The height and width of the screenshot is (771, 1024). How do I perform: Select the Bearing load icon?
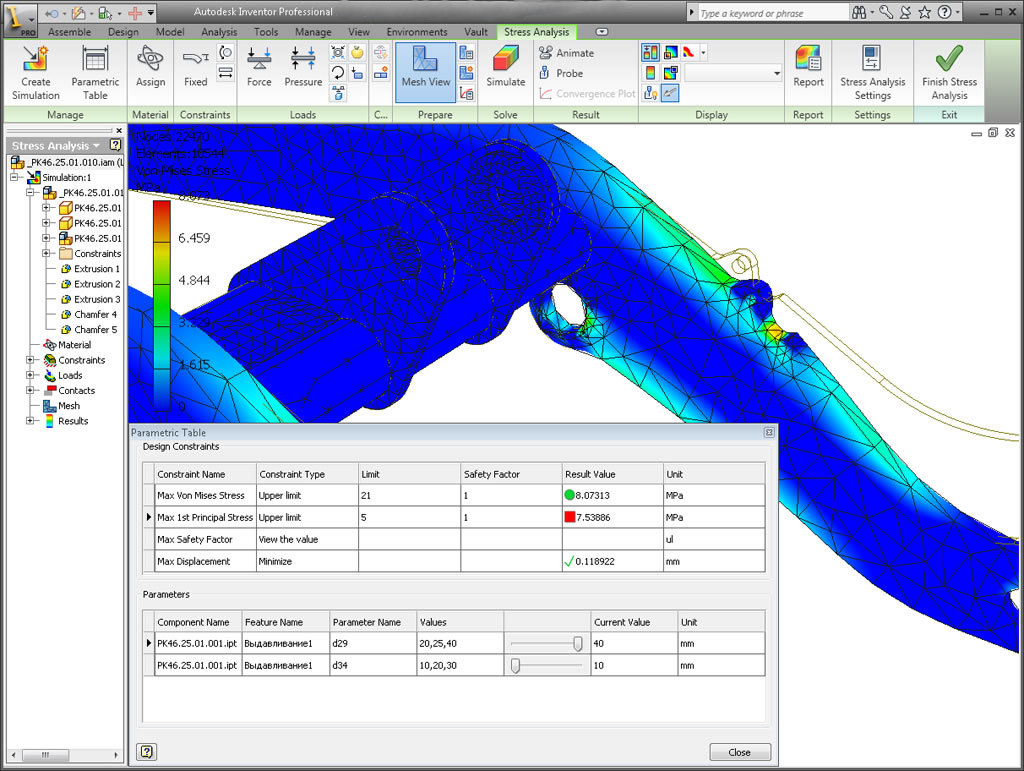[x=338, y=53]
